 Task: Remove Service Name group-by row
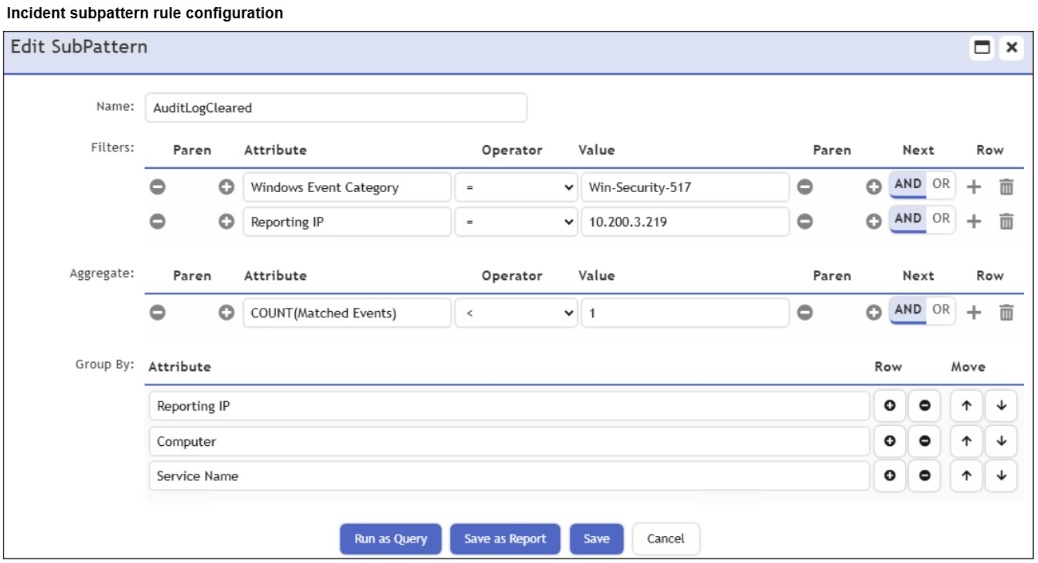(924, 476)
